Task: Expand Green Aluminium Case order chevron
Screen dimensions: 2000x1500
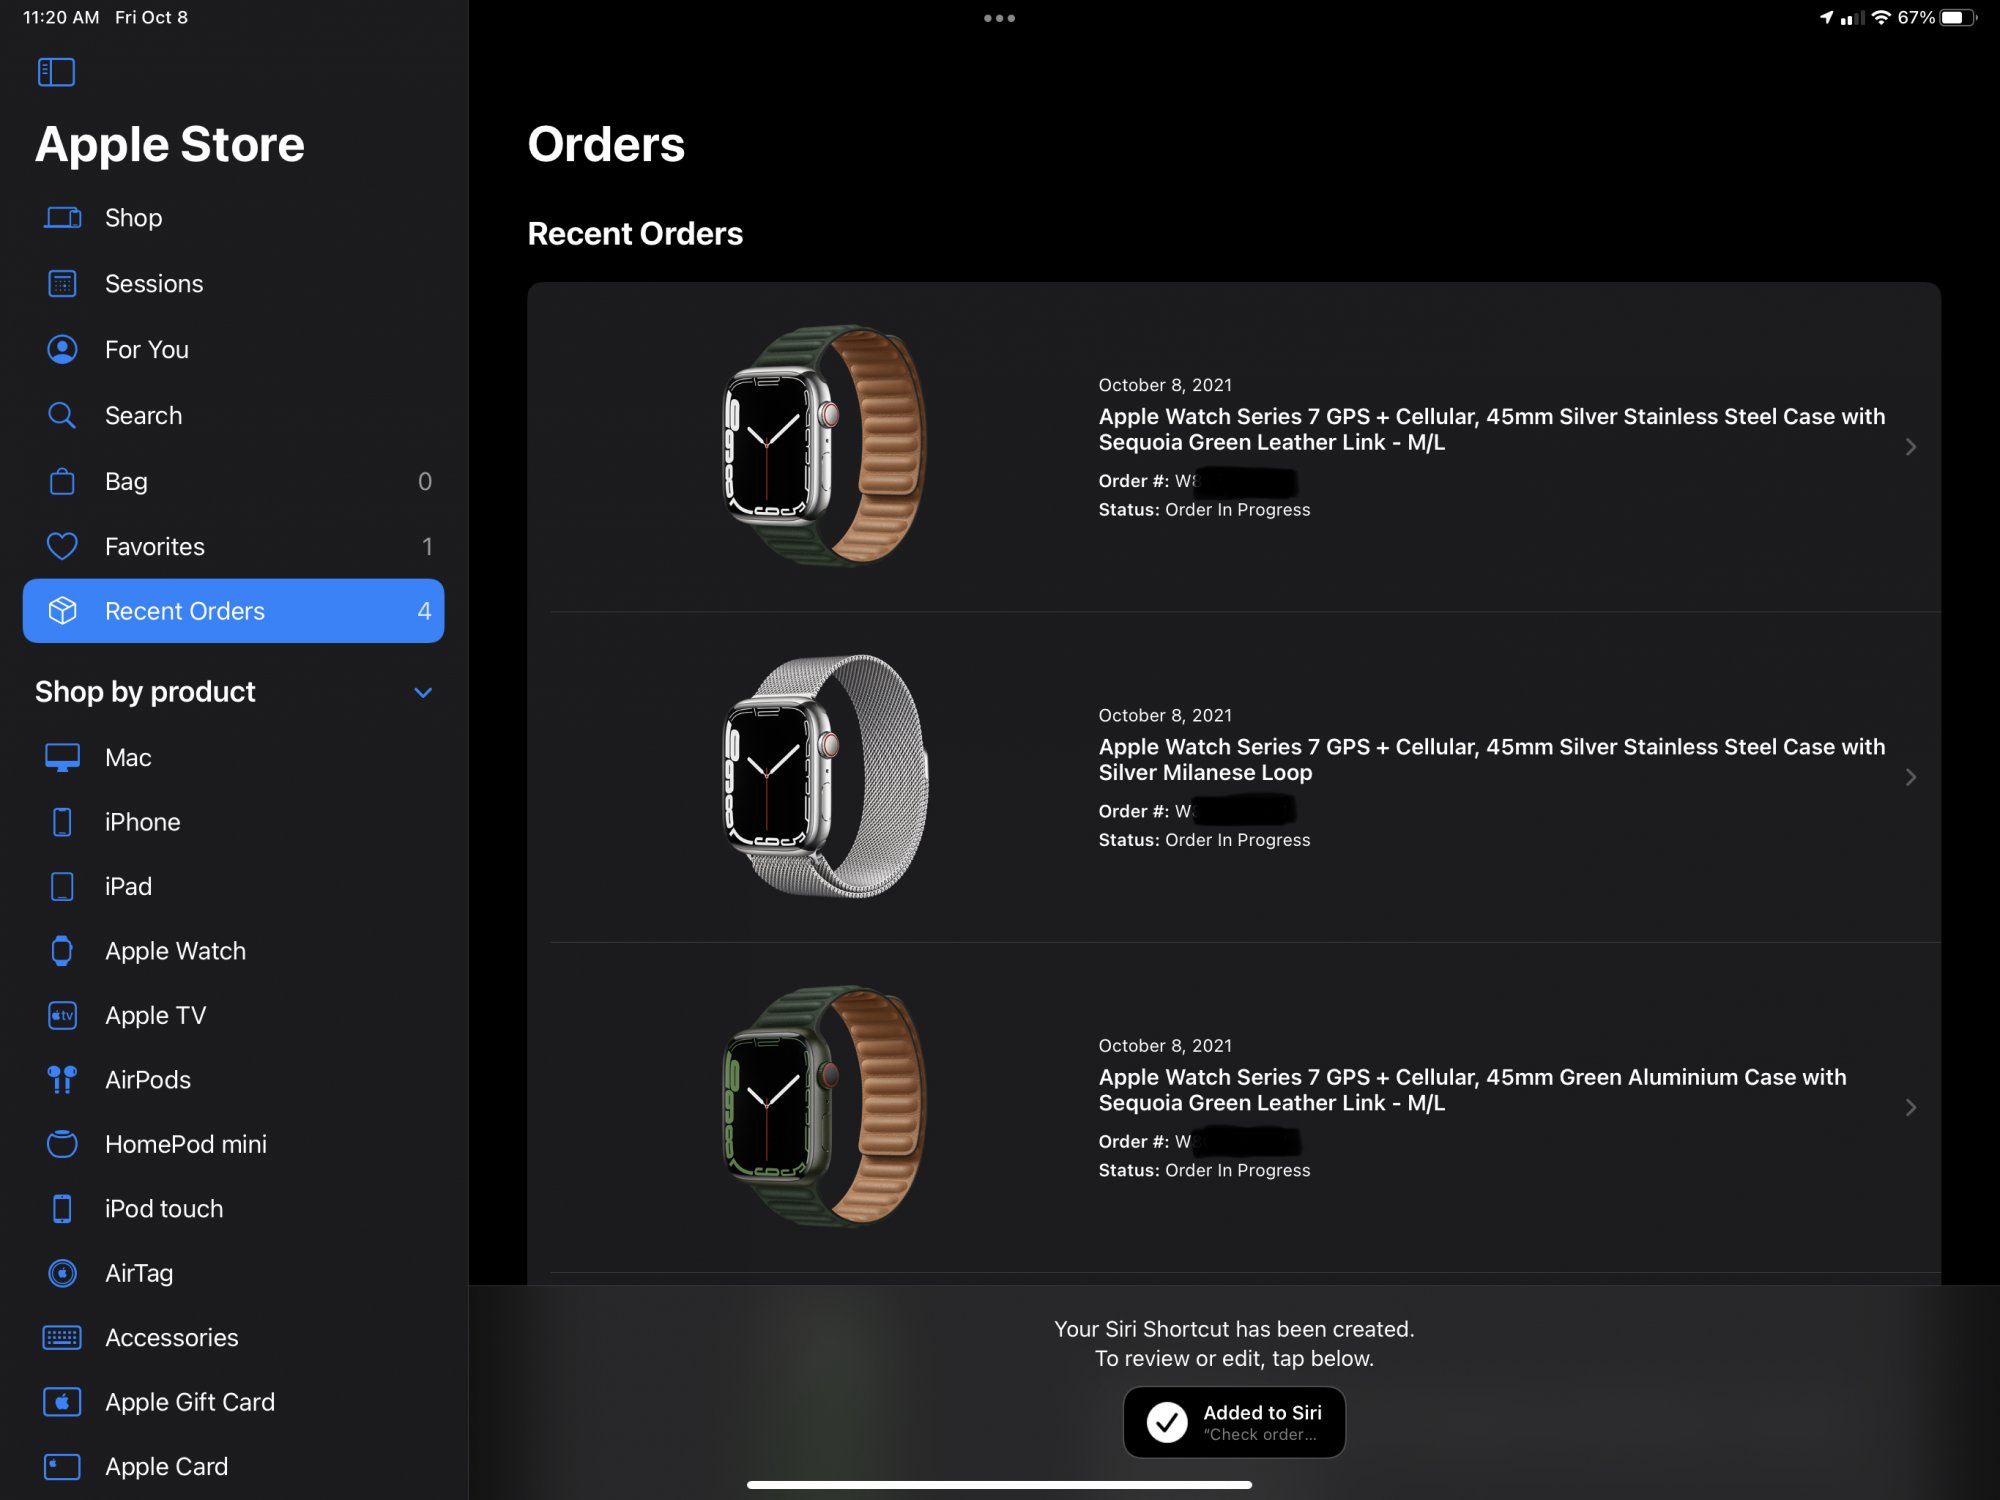Action: click(x=1910, y=1107)
